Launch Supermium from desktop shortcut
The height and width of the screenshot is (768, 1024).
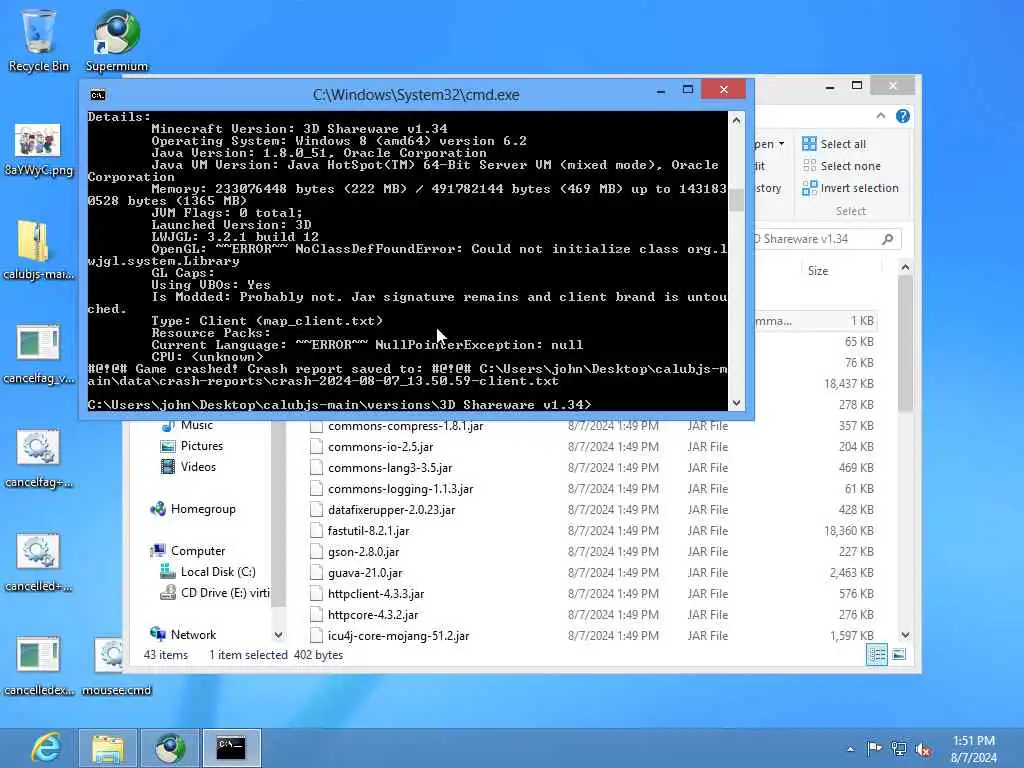click(x=117, y=40)
